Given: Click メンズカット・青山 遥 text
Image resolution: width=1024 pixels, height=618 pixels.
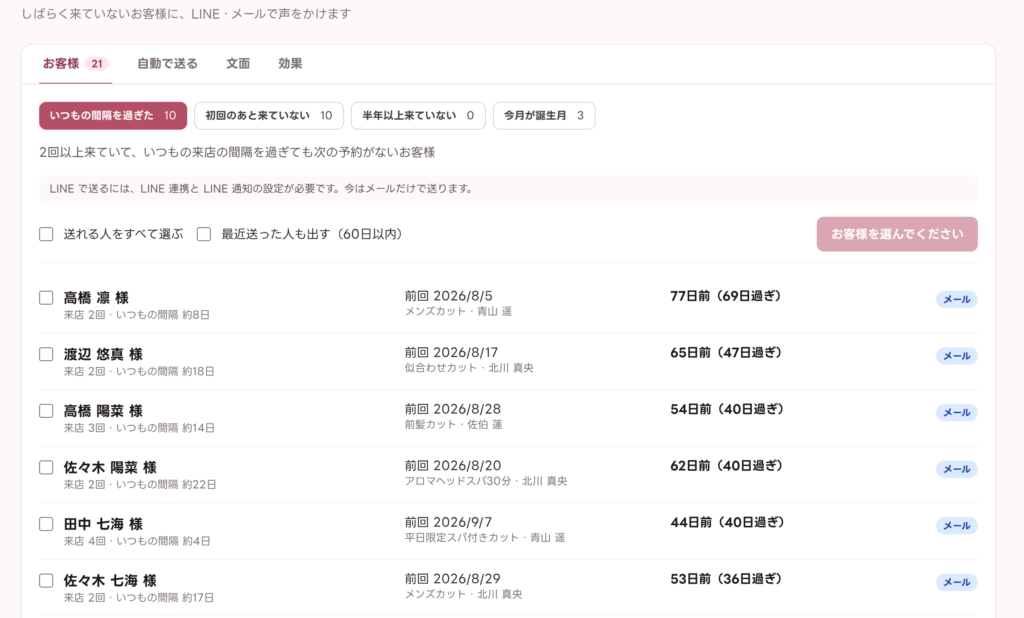Looking at the screenshot, I should click(x=458, y=312).
